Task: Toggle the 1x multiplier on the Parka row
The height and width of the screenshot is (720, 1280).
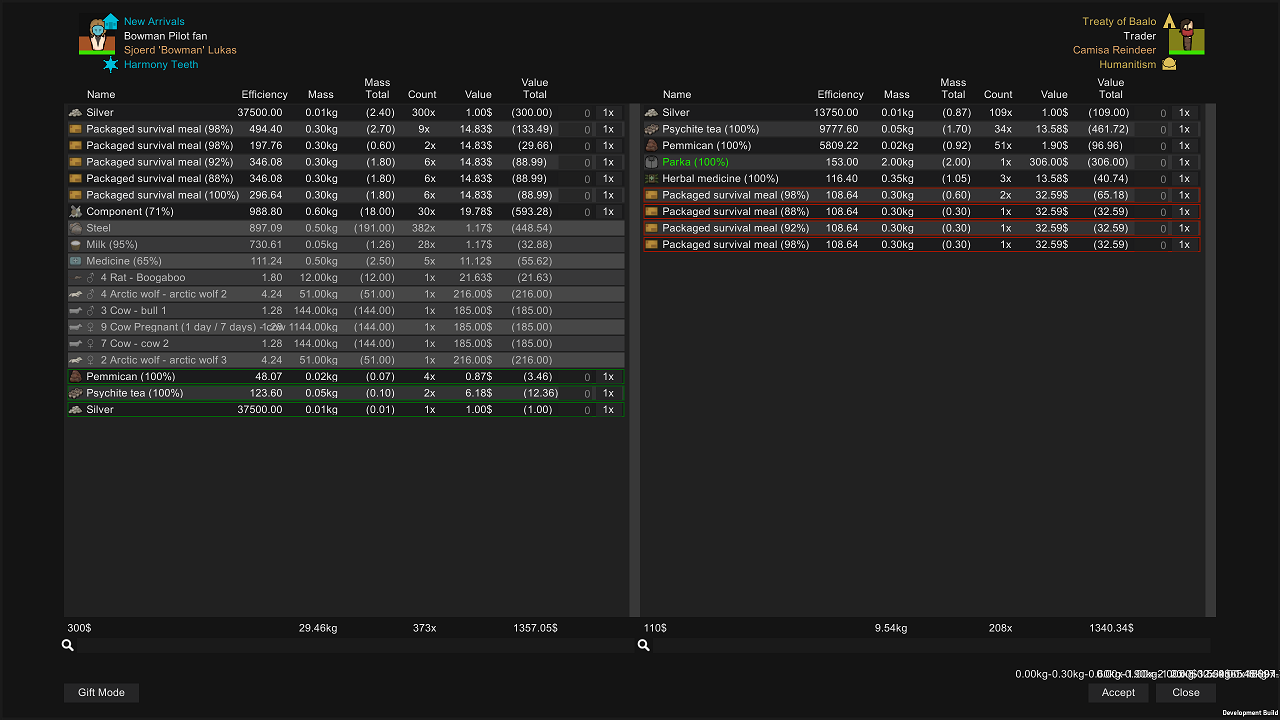Action: pos(1184,162)
